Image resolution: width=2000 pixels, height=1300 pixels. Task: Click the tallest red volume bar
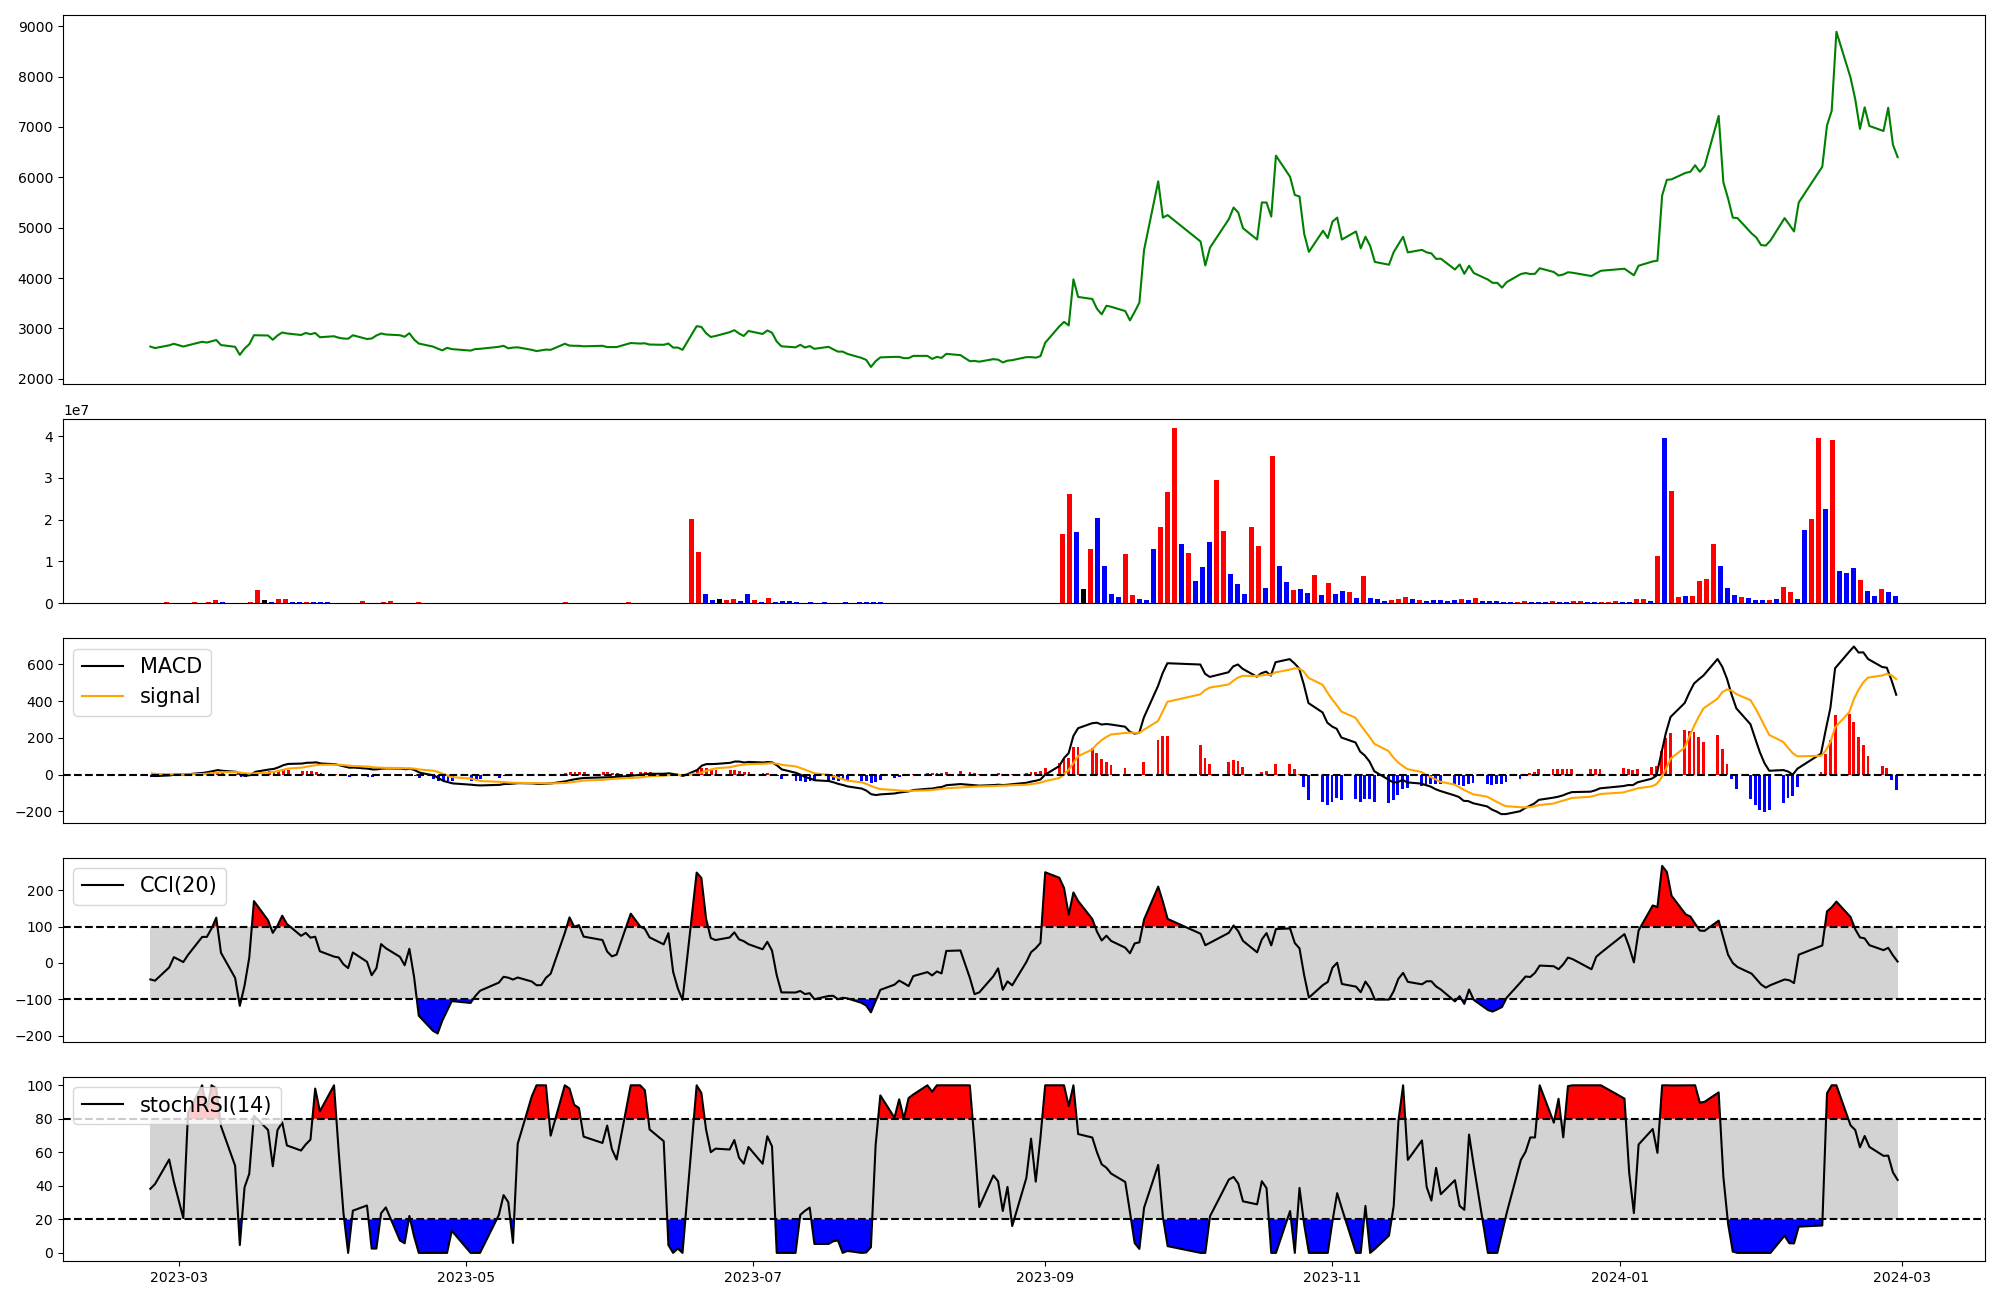tap(1174, 515)
